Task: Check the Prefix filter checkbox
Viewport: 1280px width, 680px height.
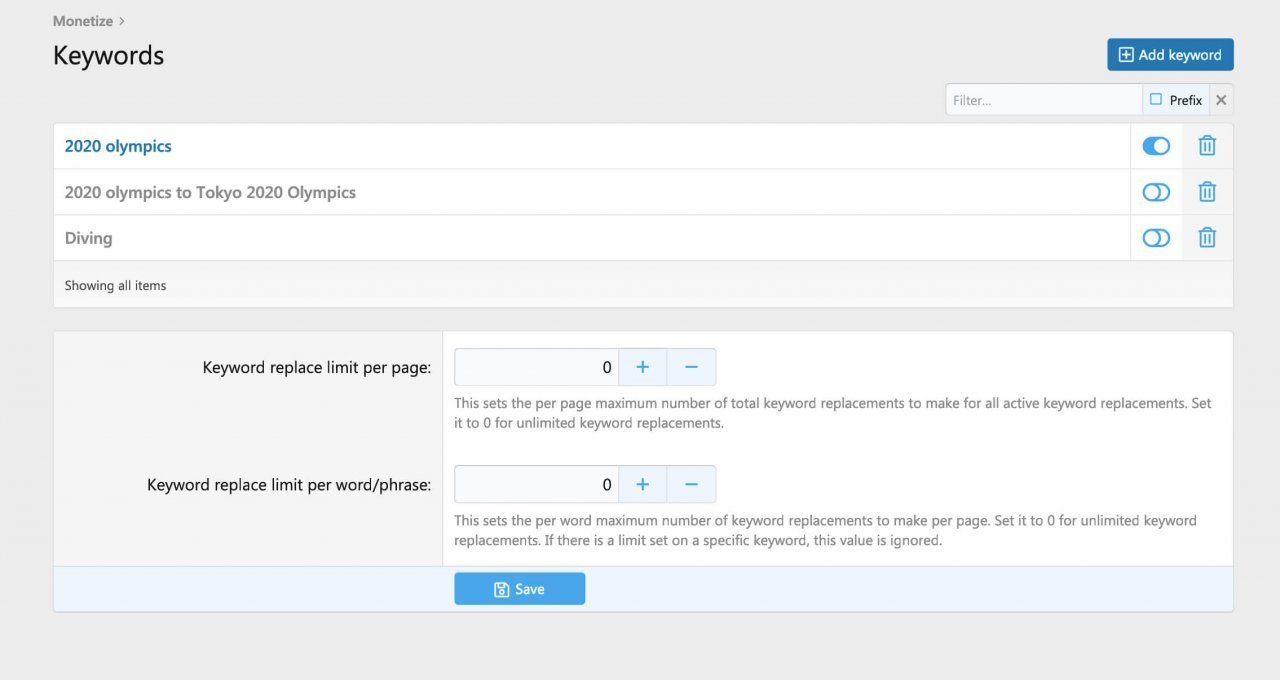Action: (1156, 100)
